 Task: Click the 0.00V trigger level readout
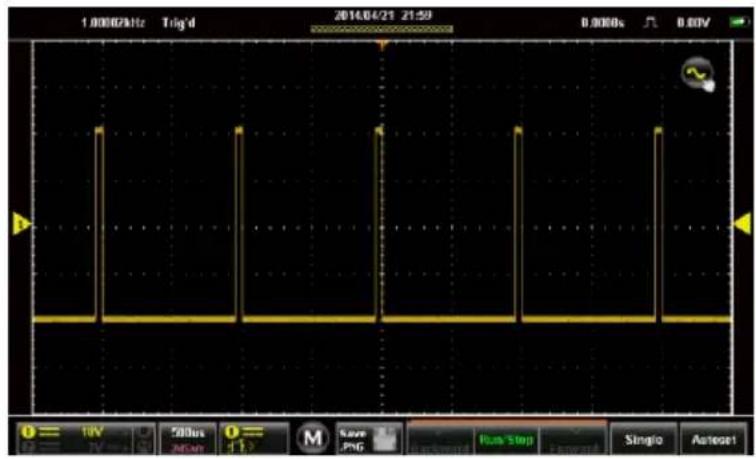[x=693, y=22]
